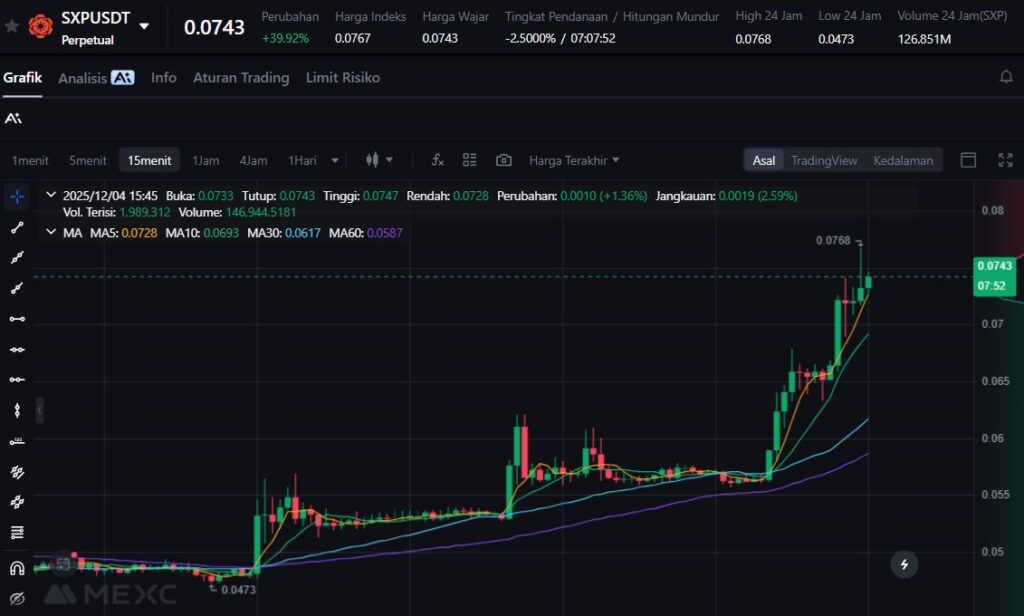Viewport: 1024px width, 616px height.
Task: Open the Aturan Trading tab
Action: point(241,77)
